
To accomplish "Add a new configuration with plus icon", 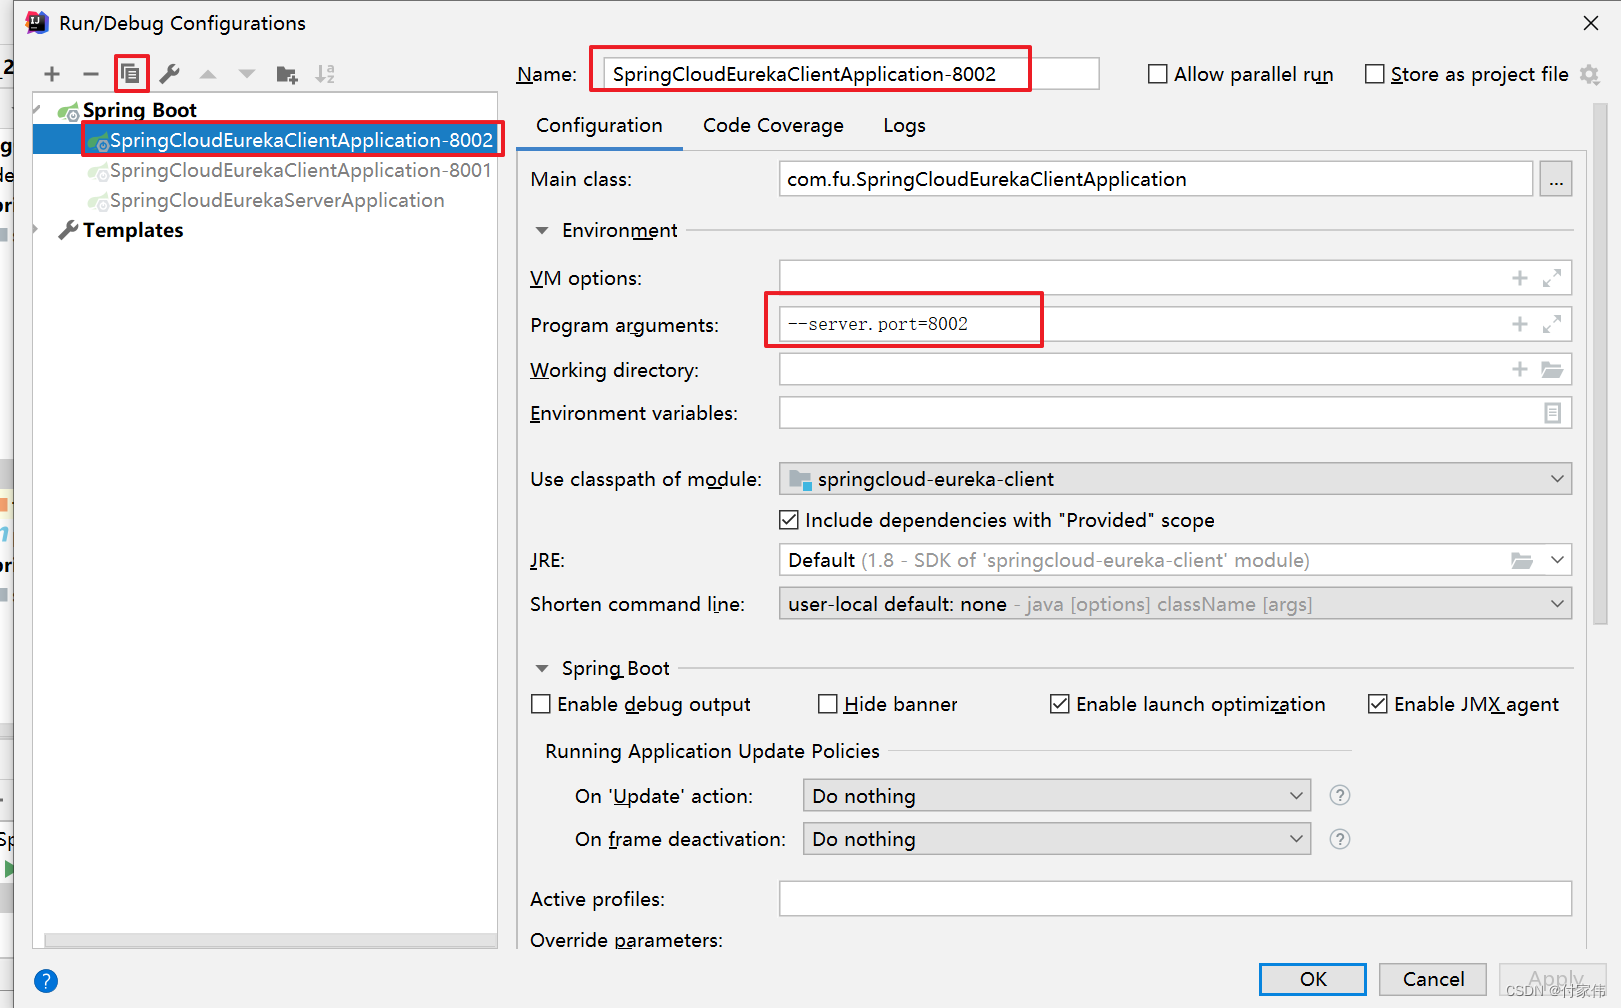I will 52,74.
